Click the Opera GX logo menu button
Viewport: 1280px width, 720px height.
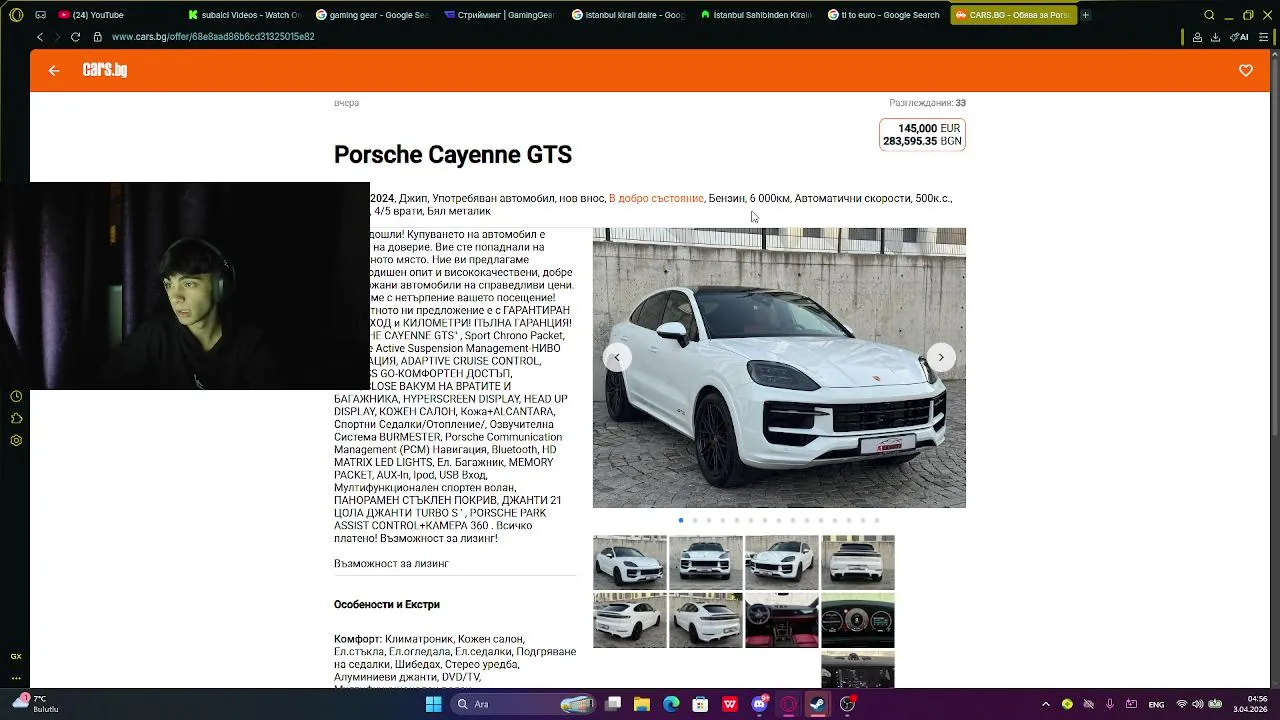16,15
